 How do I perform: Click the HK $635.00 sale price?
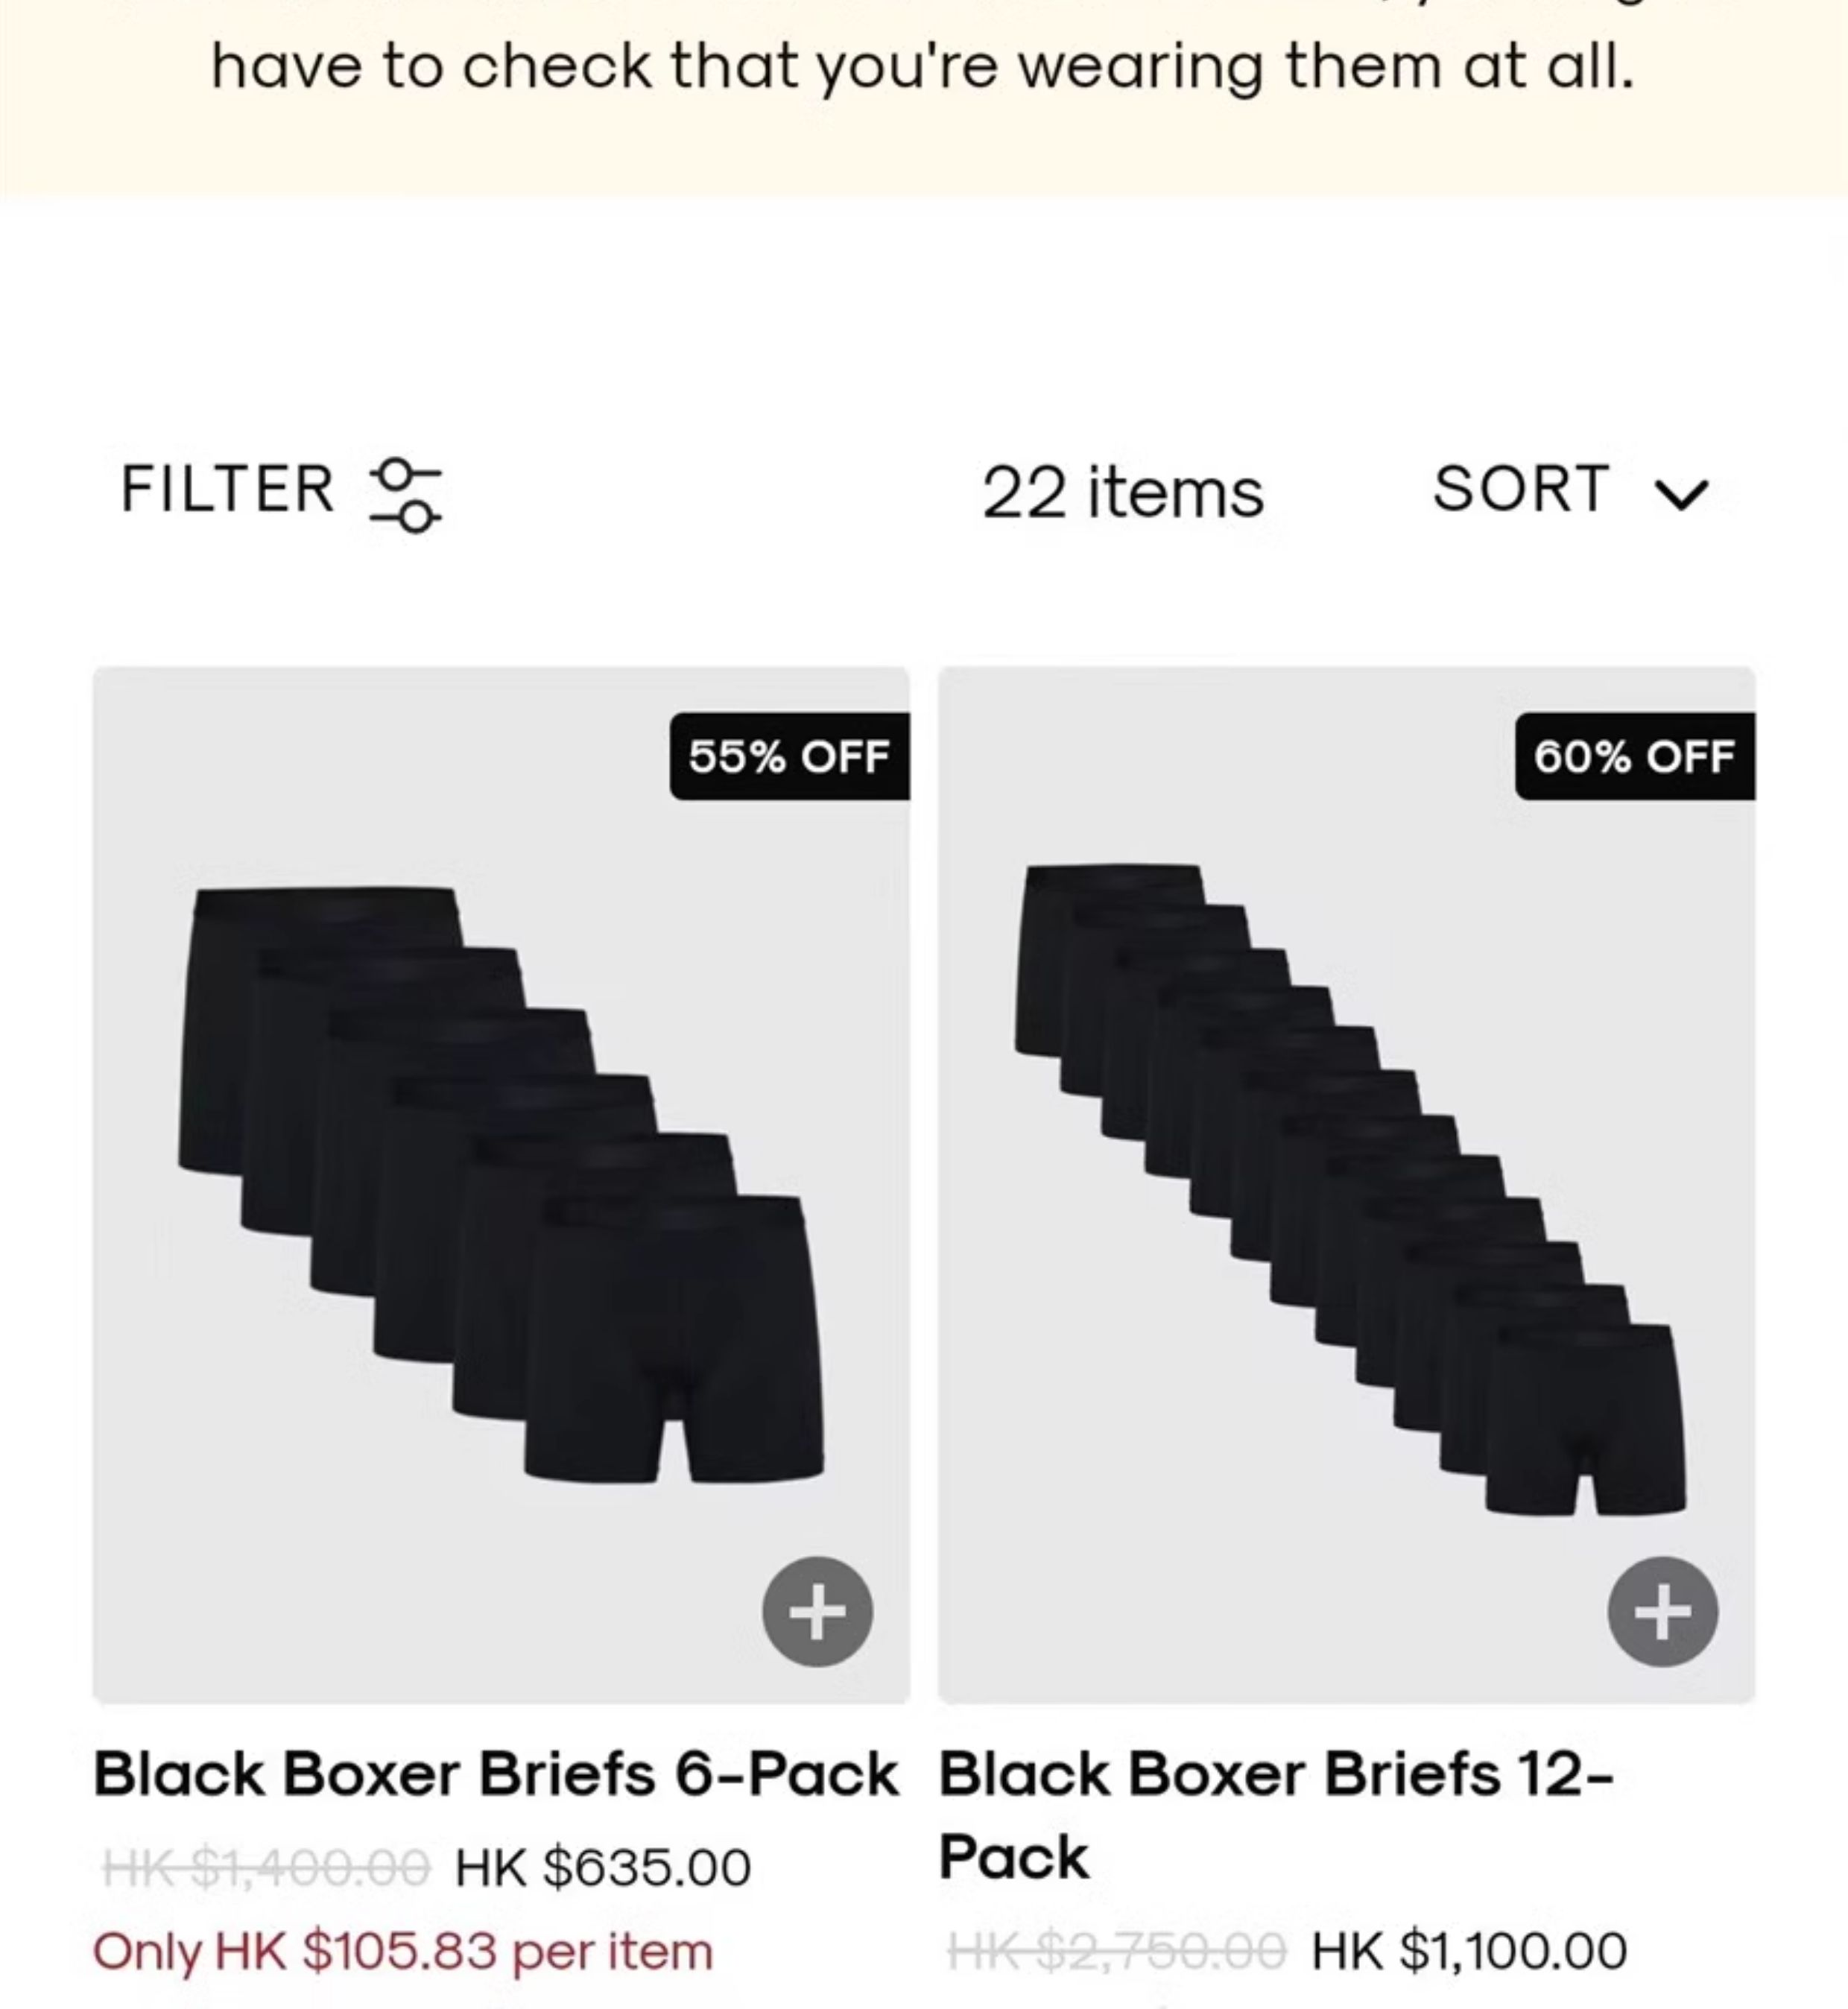coord(603,1867)
